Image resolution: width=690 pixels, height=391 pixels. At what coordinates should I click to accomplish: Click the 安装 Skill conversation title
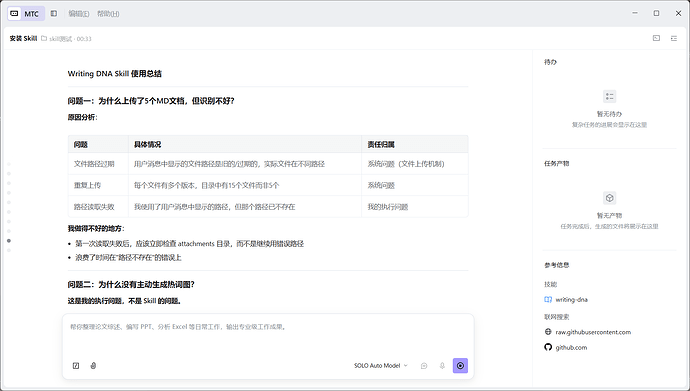pos(23,38)
